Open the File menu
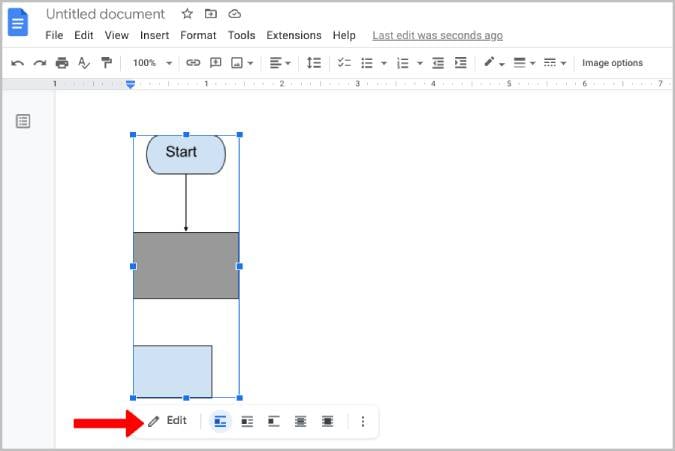675x451 pixels. click(x=54, y=35)
